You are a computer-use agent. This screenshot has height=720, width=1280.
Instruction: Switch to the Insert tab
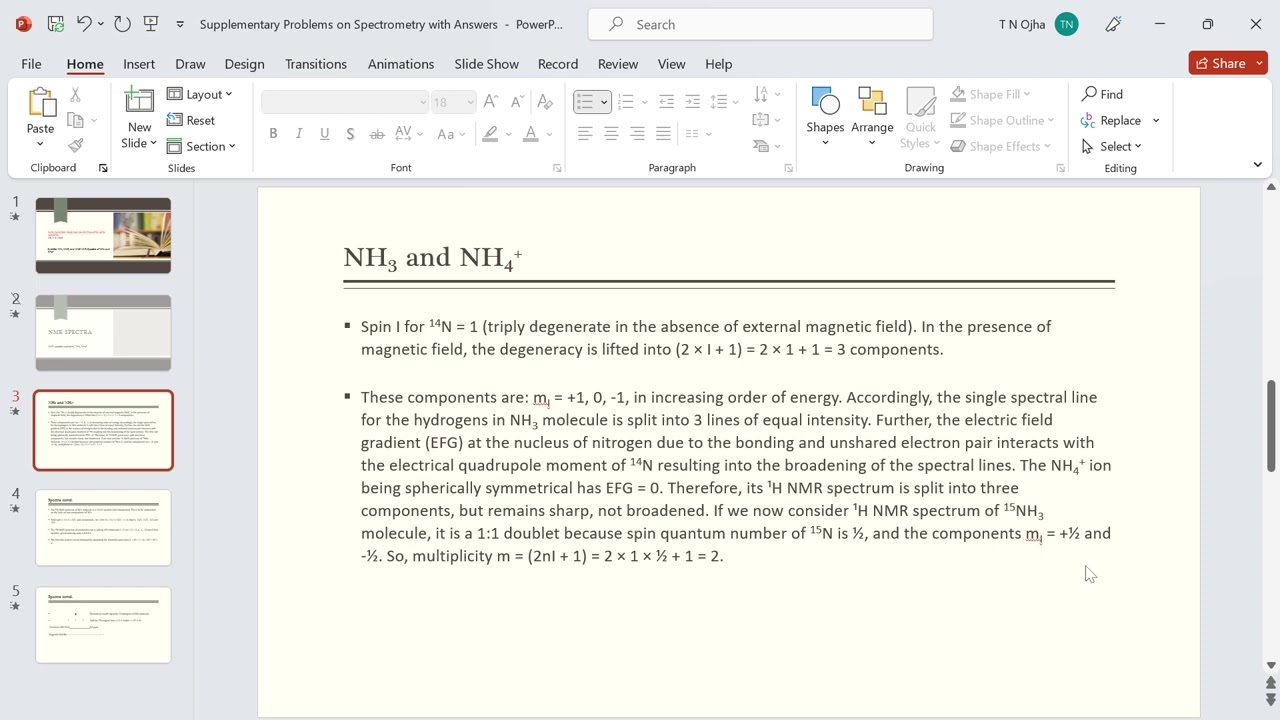pos(139,64)
